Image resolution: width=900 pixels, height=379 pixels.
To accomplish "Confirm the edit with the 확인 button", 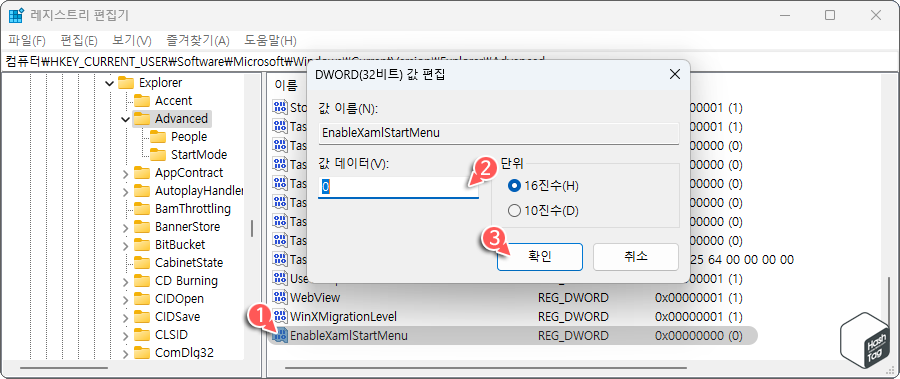I will pos(540,257).
